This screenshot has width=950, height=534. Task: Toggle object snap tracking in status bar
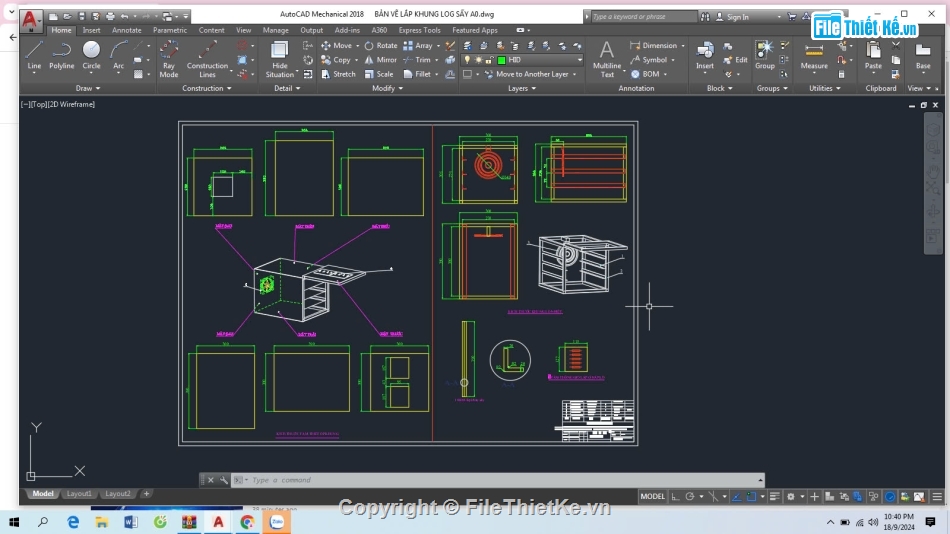click(736, 496)
